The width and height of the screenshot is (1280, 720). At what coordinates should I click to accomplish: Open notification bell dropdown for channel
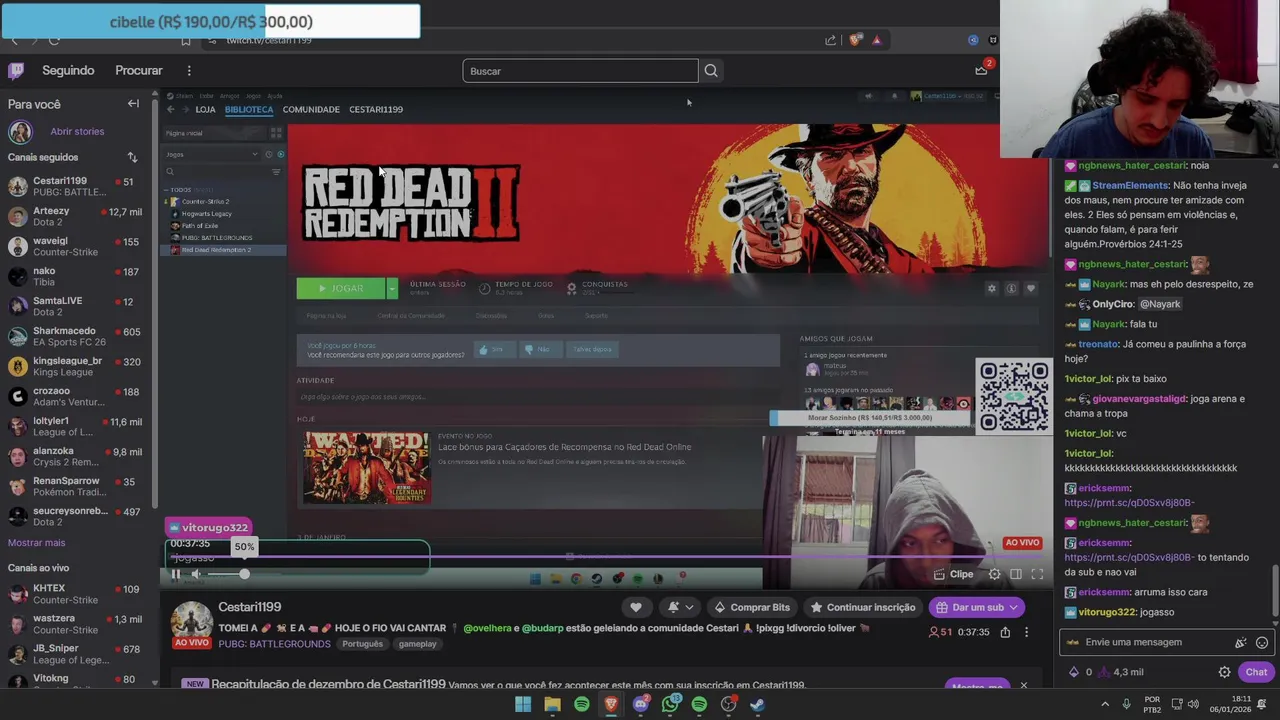[680, 607]
